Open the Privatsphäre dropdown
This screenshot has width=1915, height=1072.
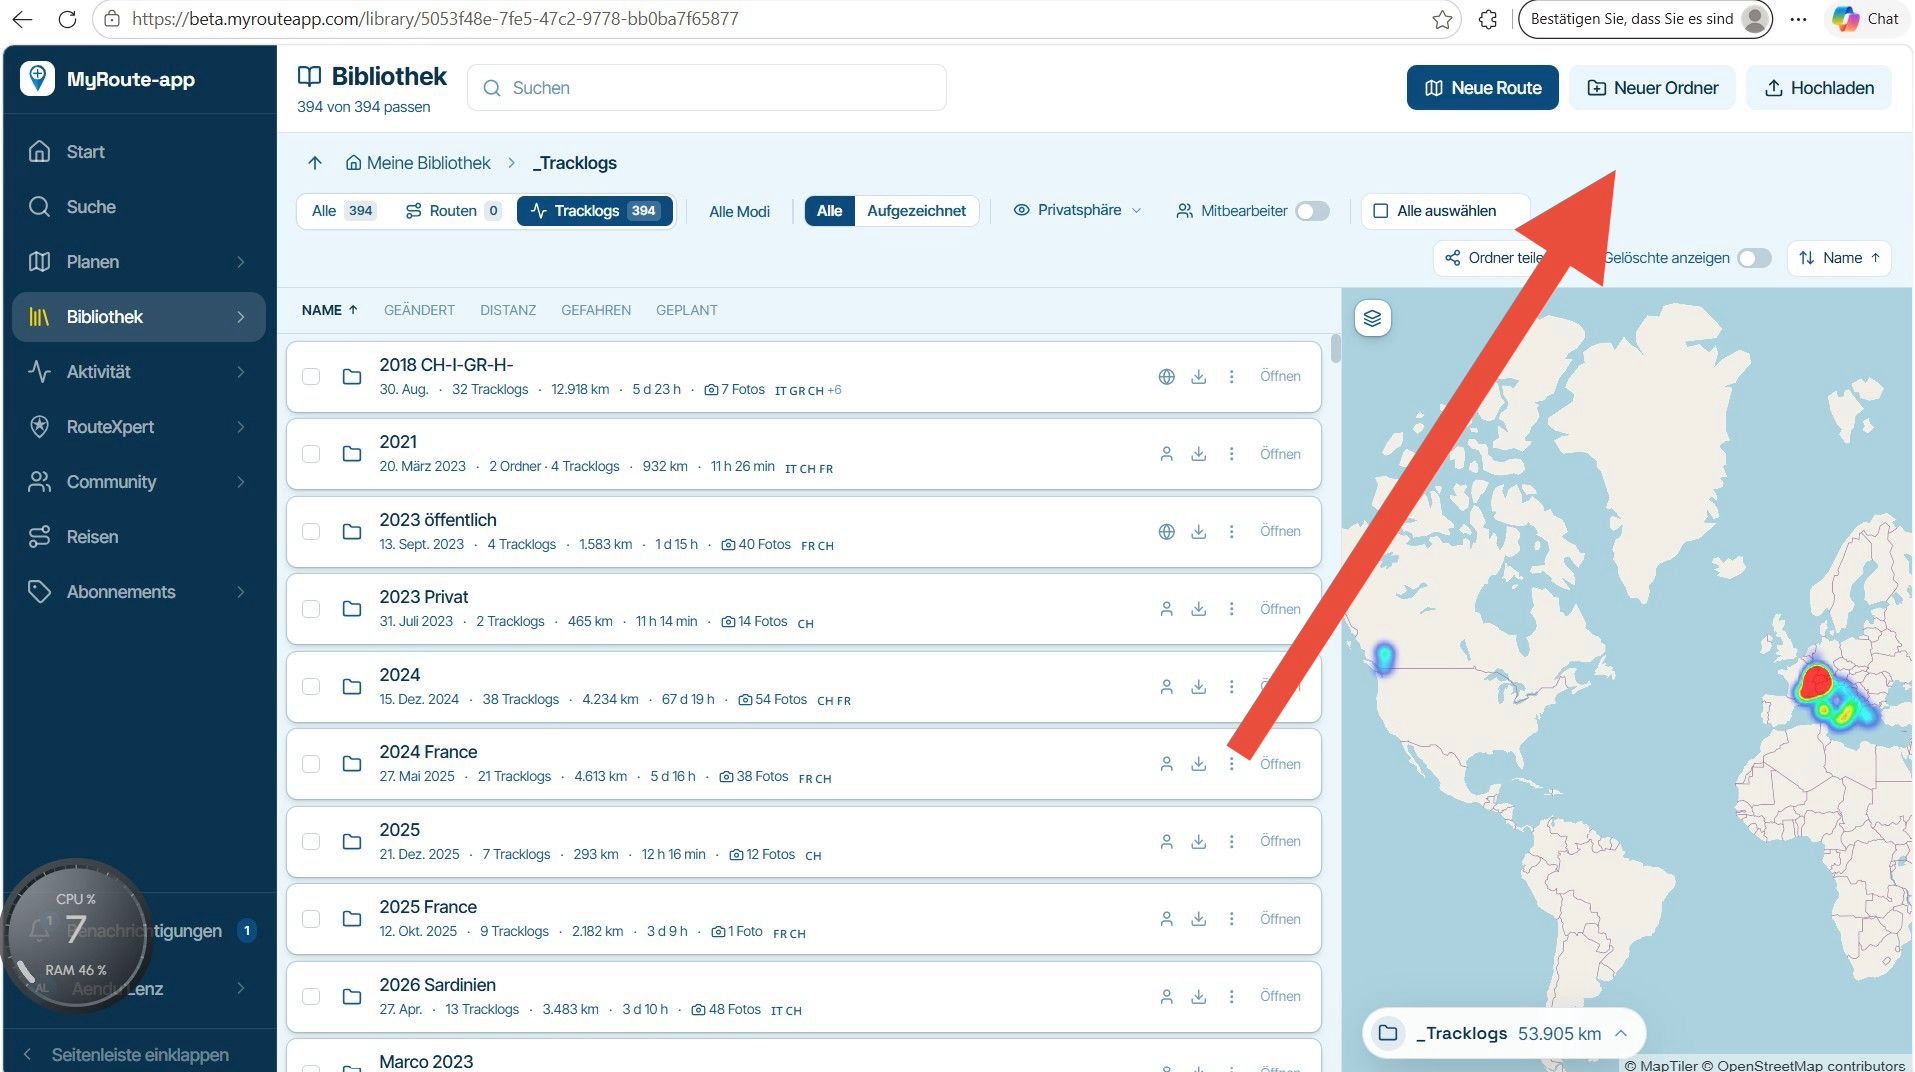1077,210
